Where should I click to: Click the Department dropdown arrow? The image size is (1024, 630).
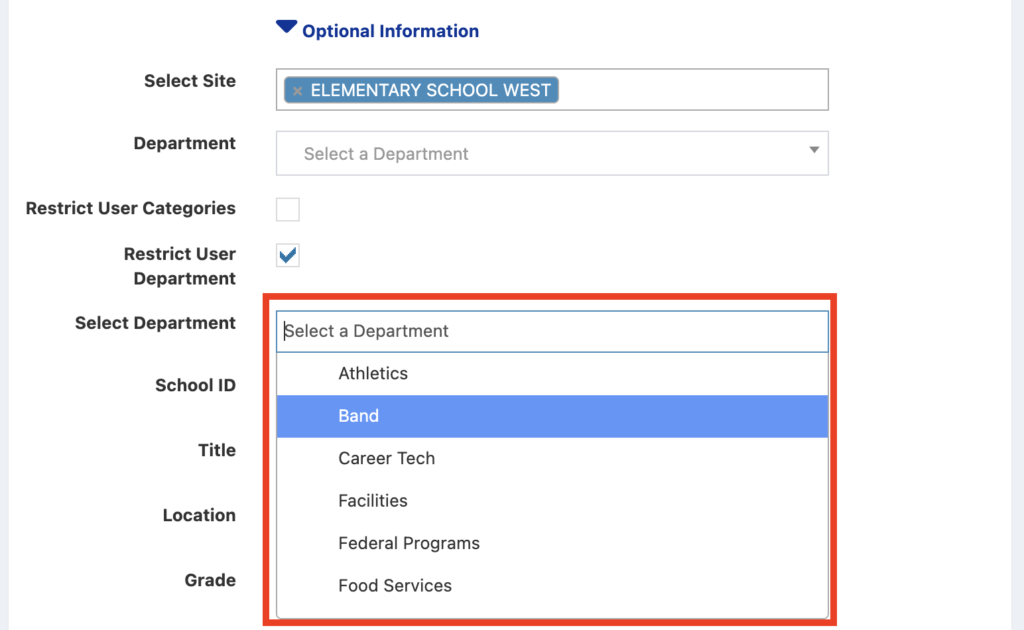click(813, 151)
